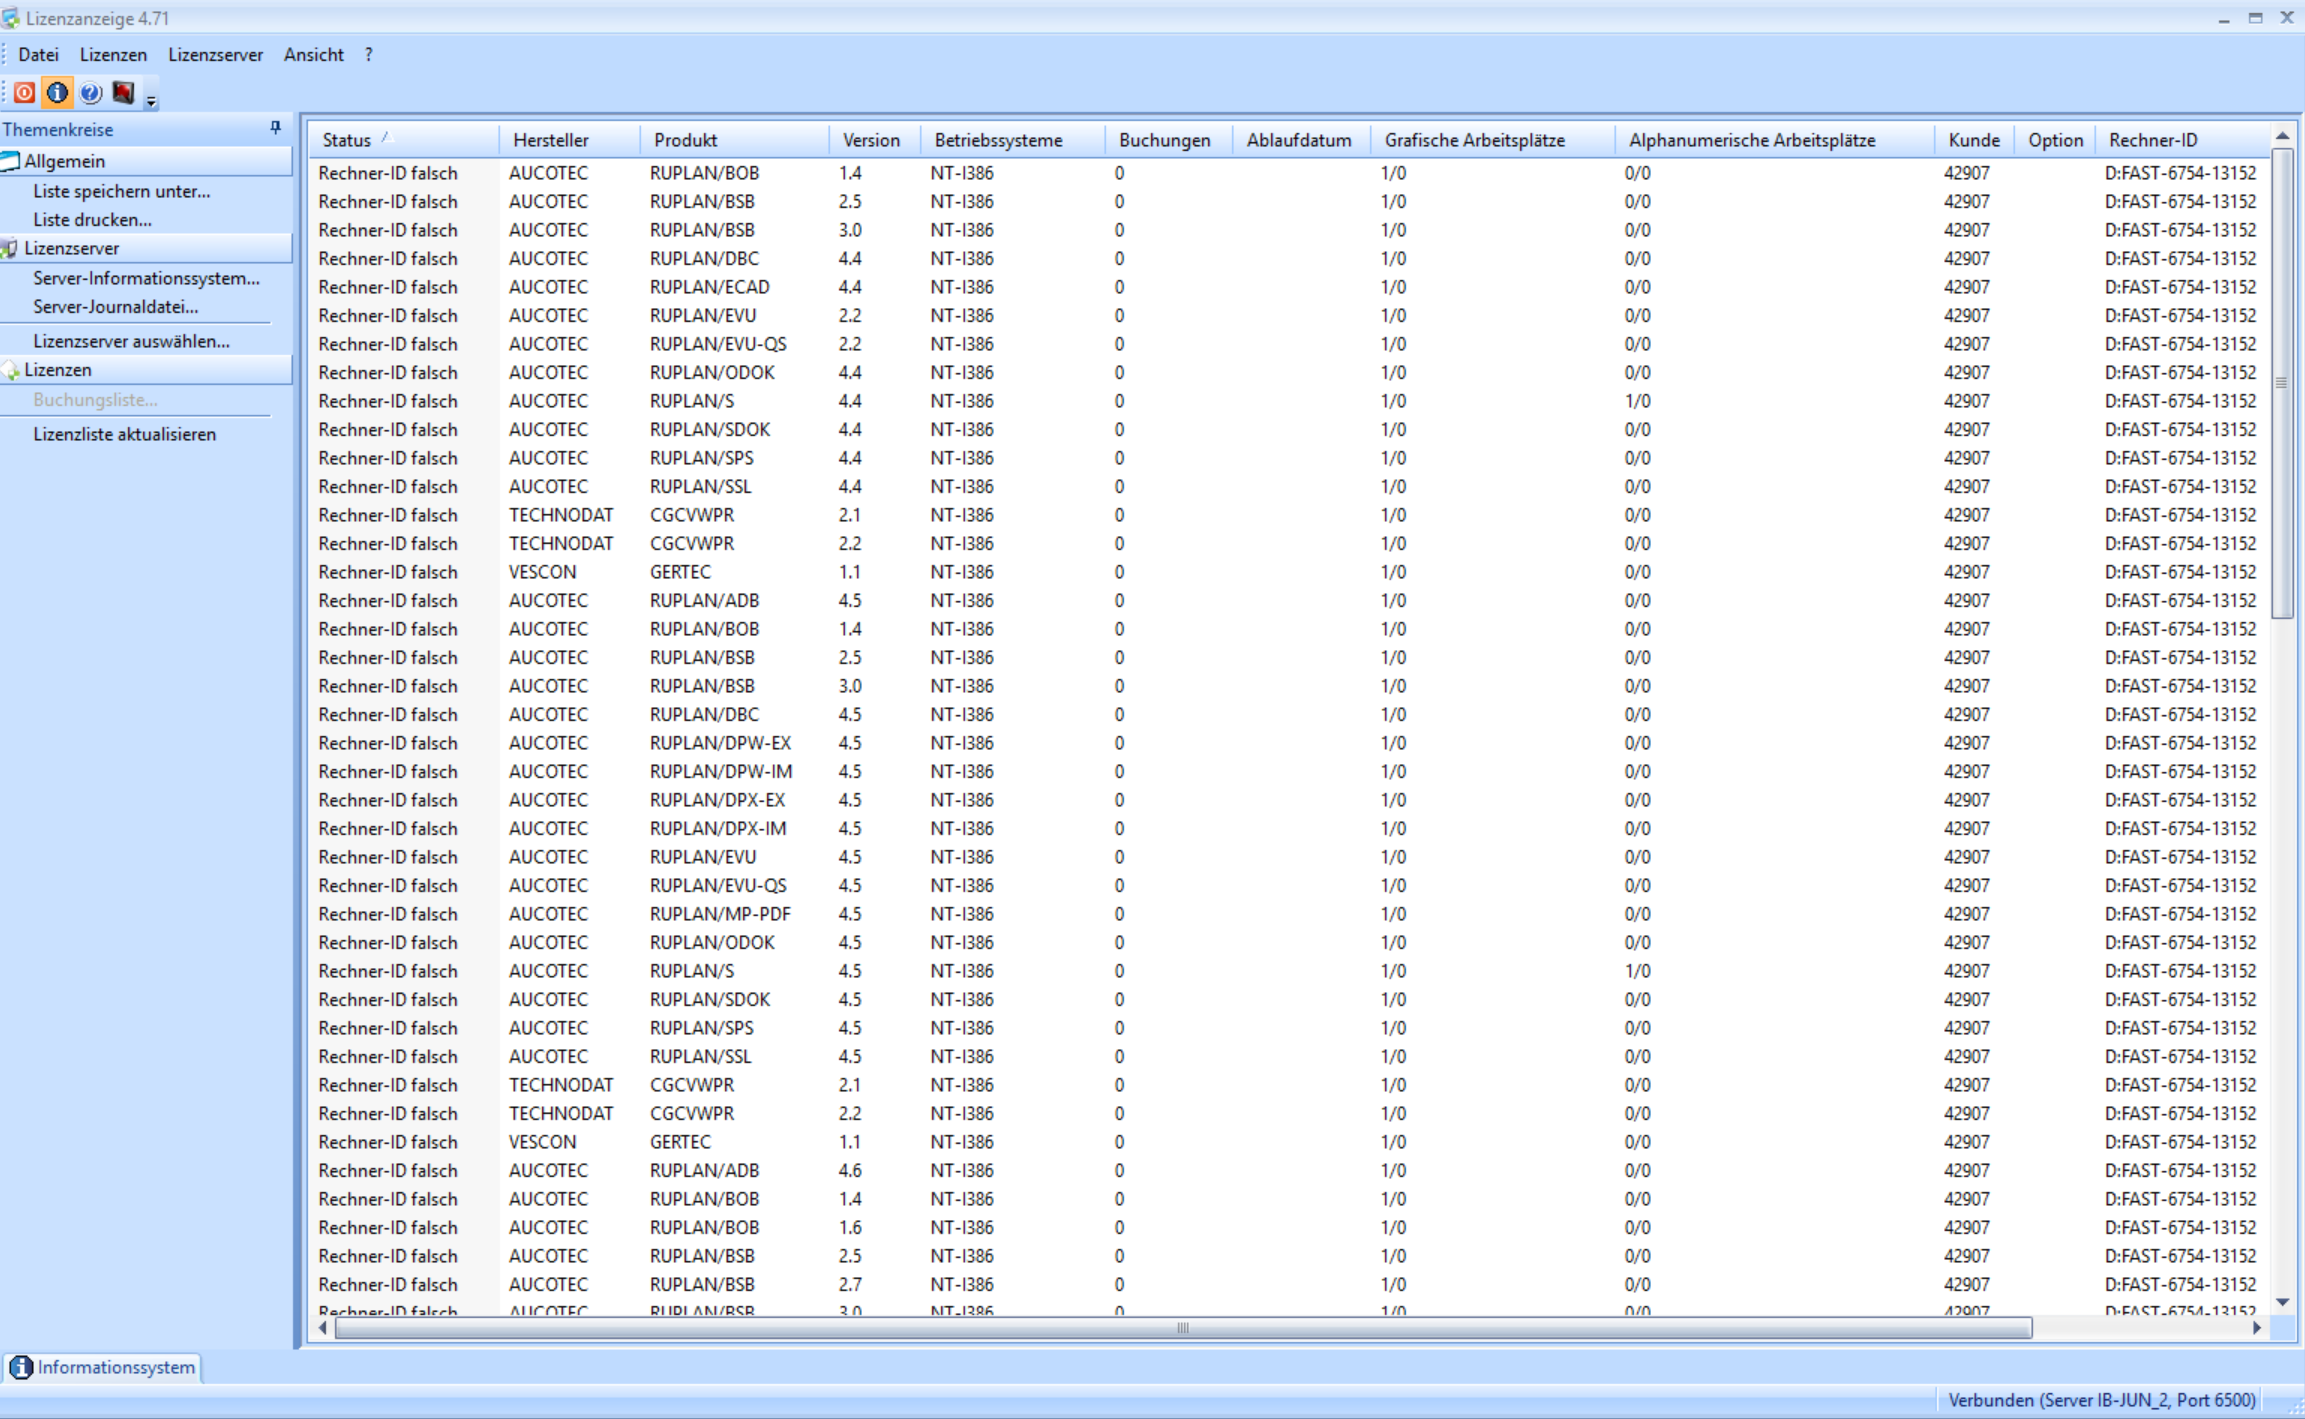
Task: Collapse the Lizenzserver section header
Action: pyautogui.click(x=145, y=248)
